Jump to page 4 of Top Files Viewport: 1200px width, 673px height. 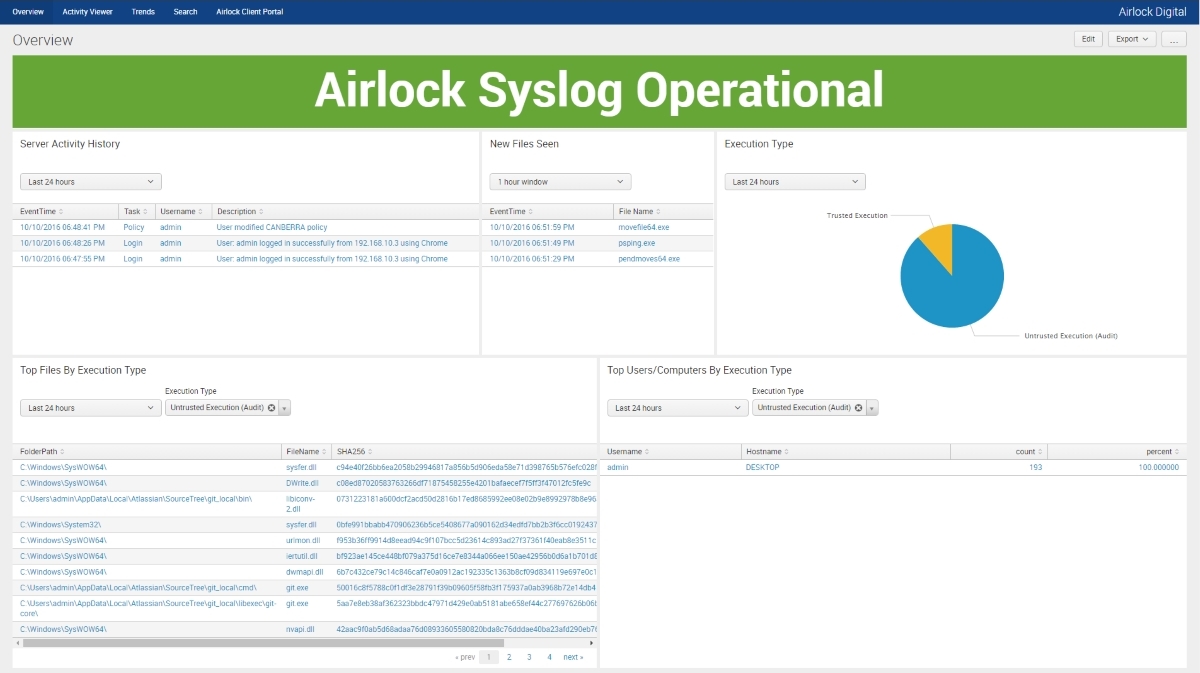549,657
